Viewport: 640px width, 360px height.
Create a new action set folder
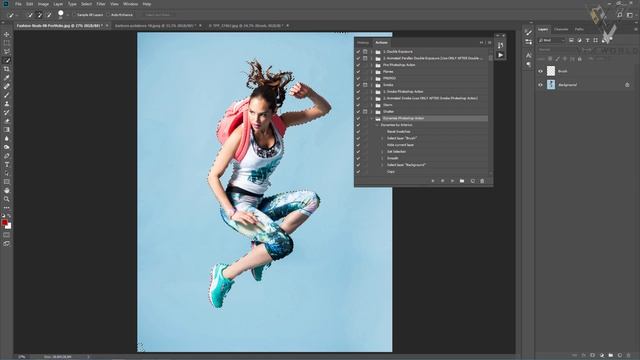[462, 181]
